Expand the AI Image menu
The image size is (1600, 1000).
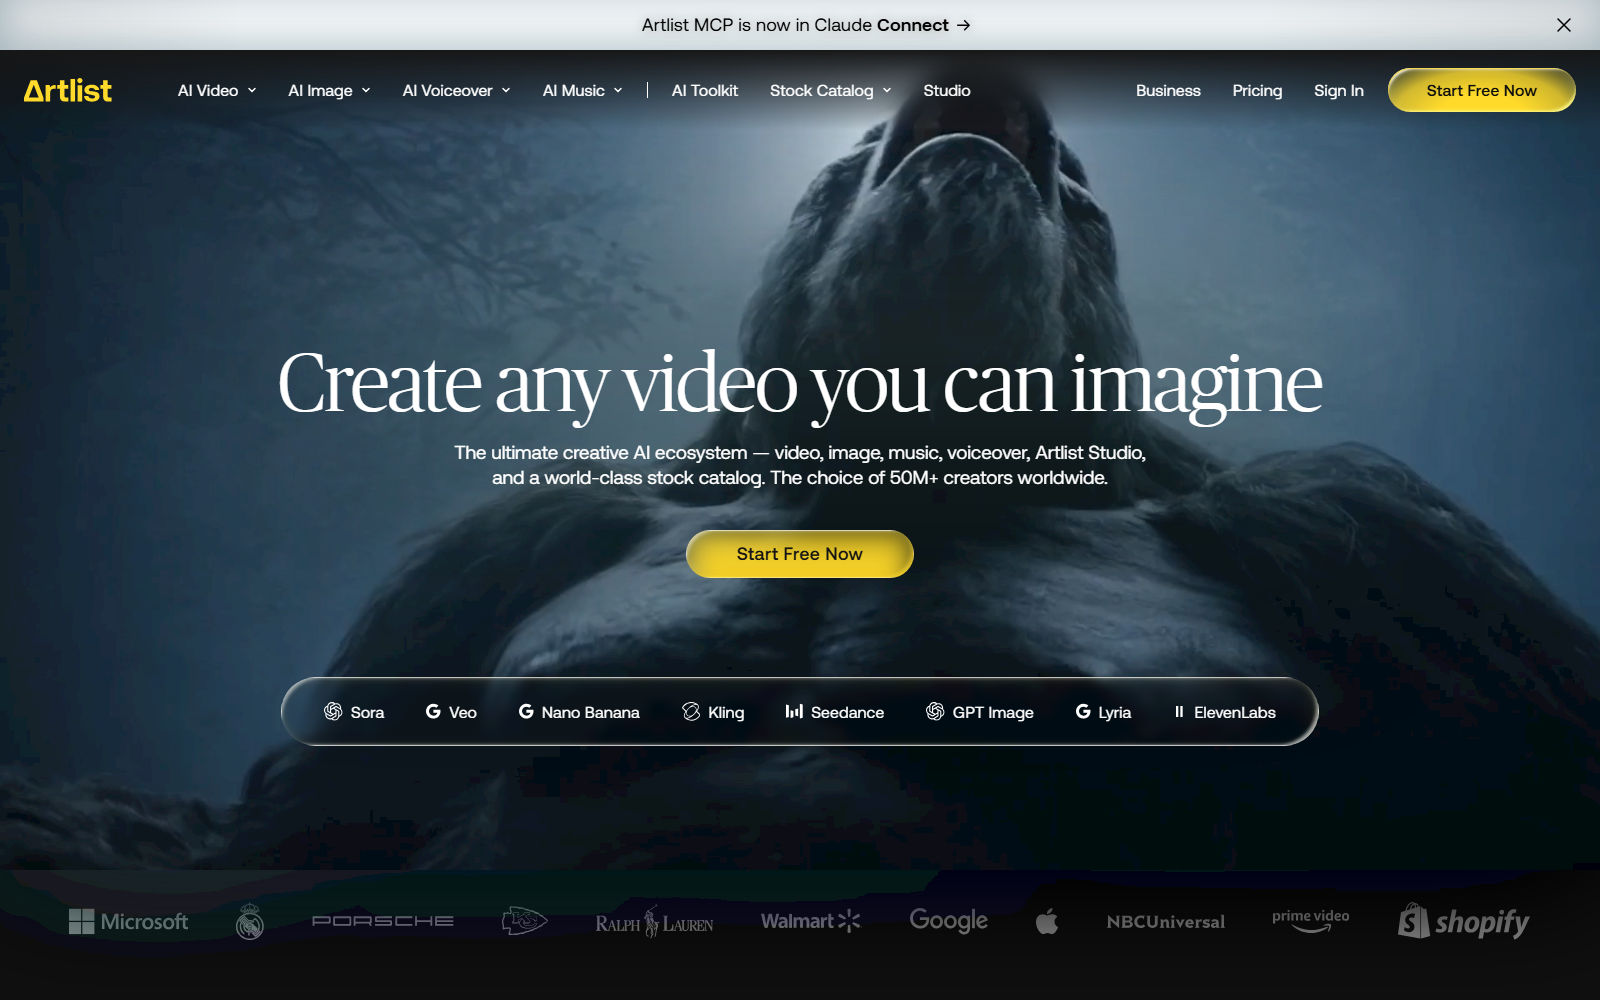pos(329,91)
